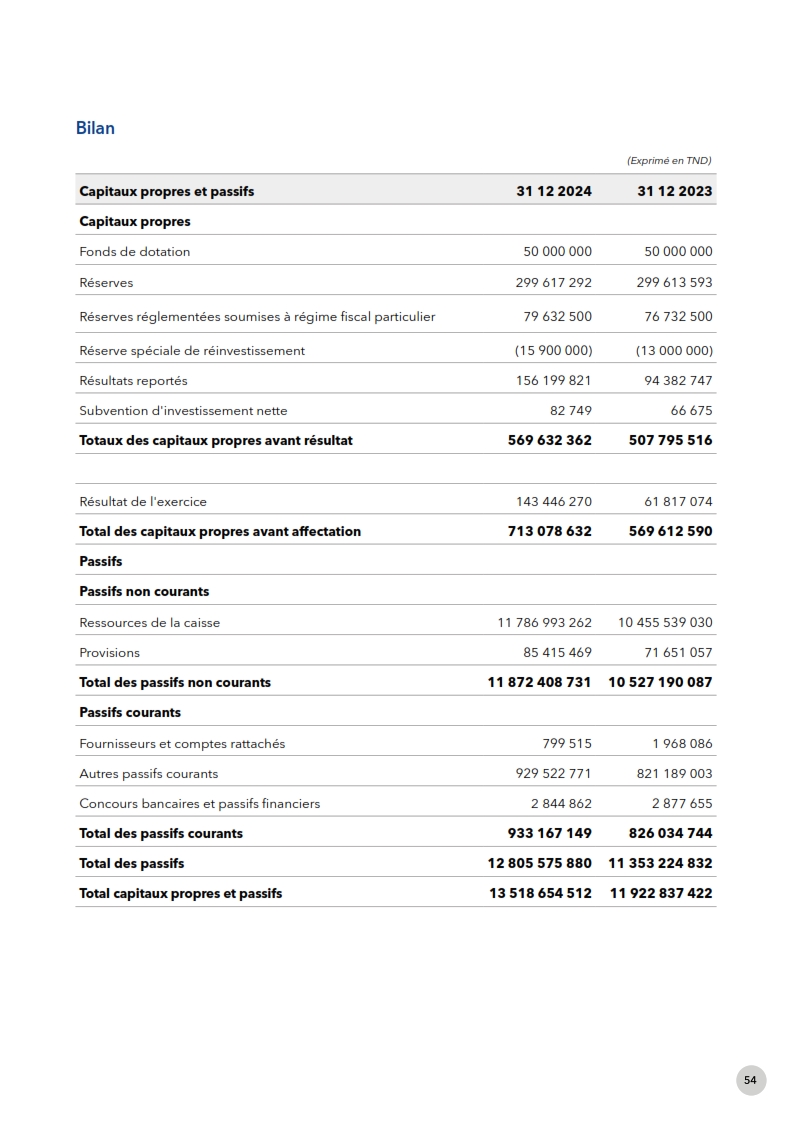This screenshot has height=1122, width=793.
Task: Select Résultat de l'exercice 2024 amount
Action: [554, 502]
